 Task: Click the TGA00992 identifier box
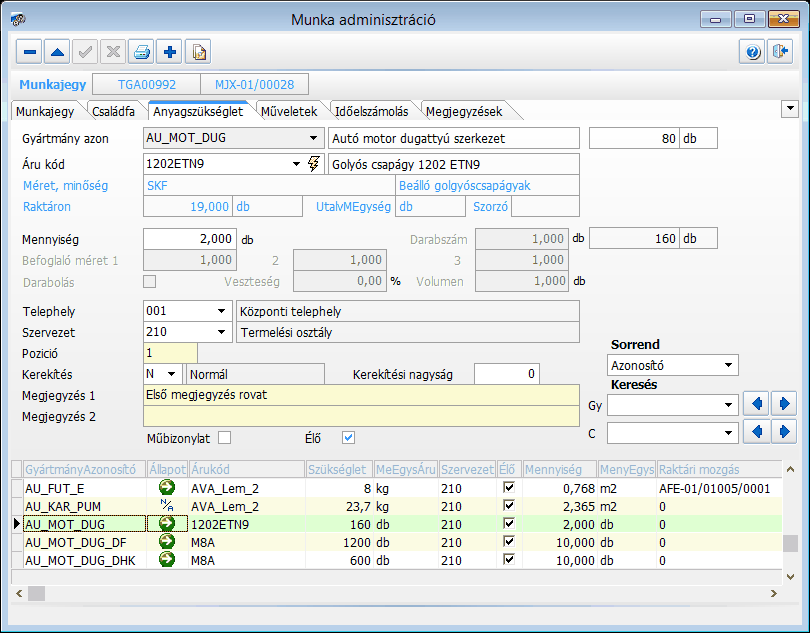click(x=147, y=84)
